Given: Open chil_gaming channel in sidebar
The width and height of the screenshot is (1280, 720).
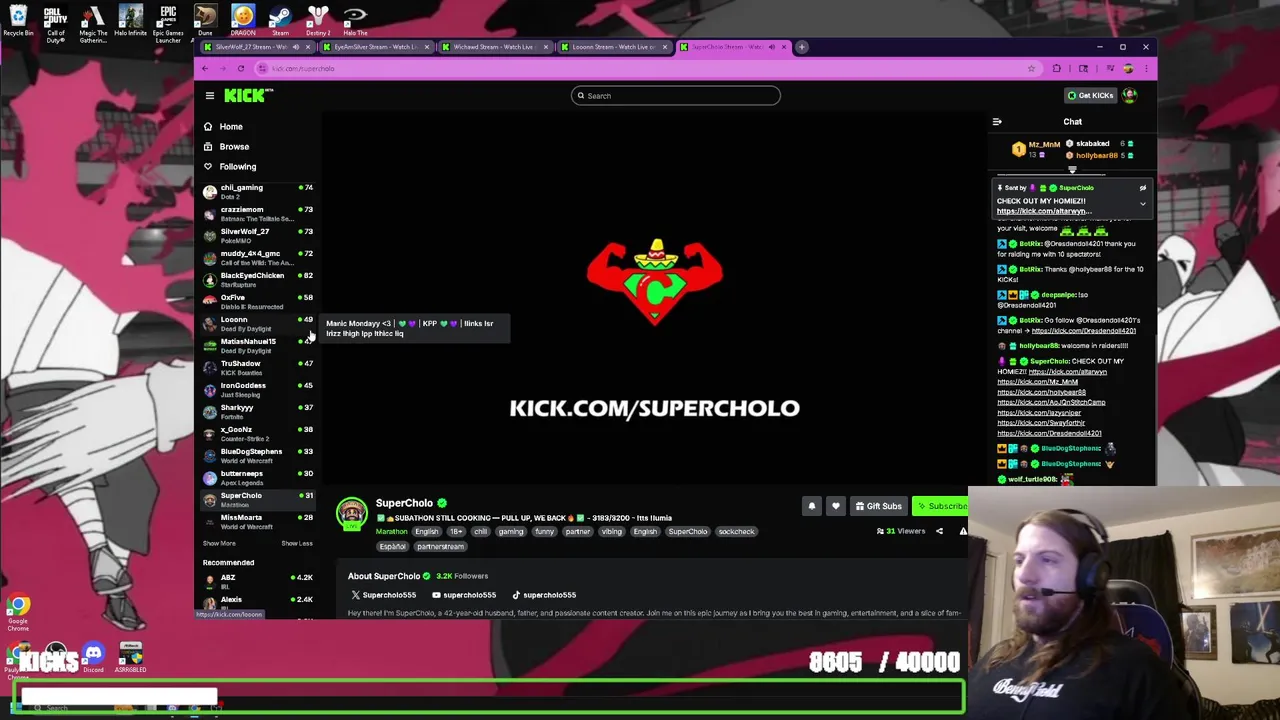Looking at the screenshot, I should (258, 191).
